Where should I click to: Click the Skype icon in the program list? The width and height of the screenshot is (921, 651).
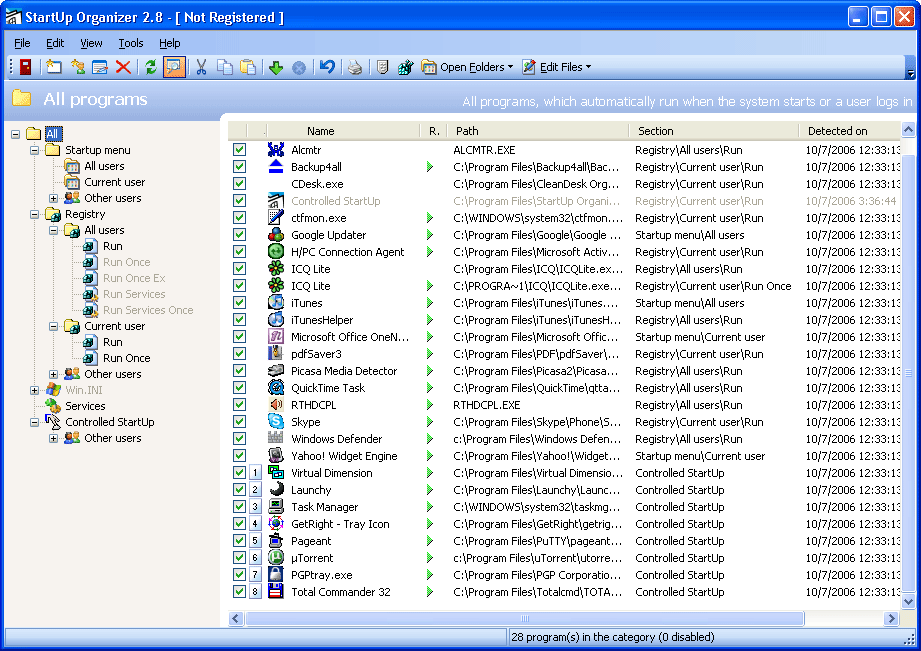pos(275,421)
